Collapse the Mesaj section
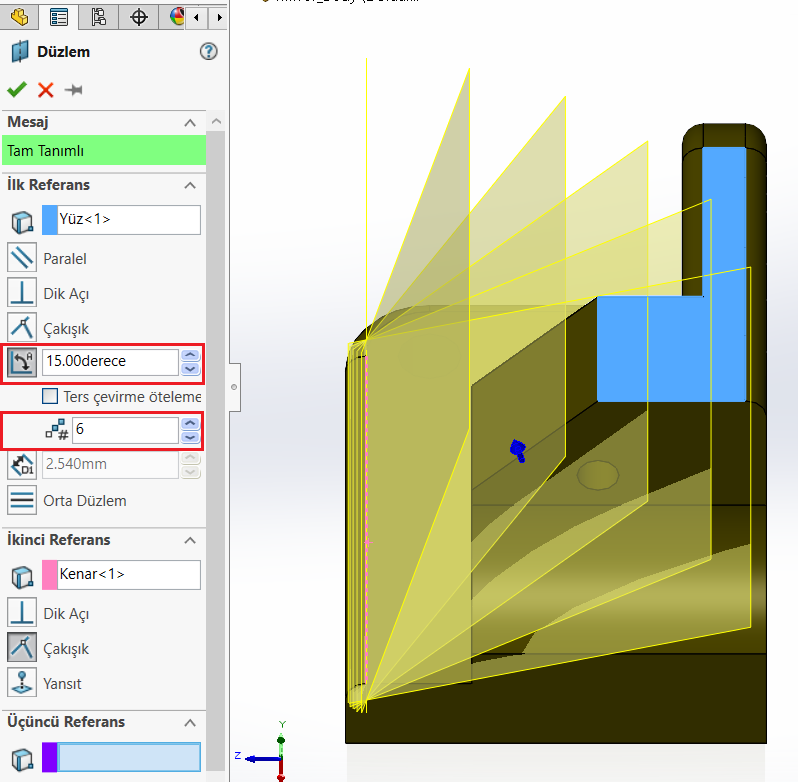798x782 pixels. [x=190, y=122]
